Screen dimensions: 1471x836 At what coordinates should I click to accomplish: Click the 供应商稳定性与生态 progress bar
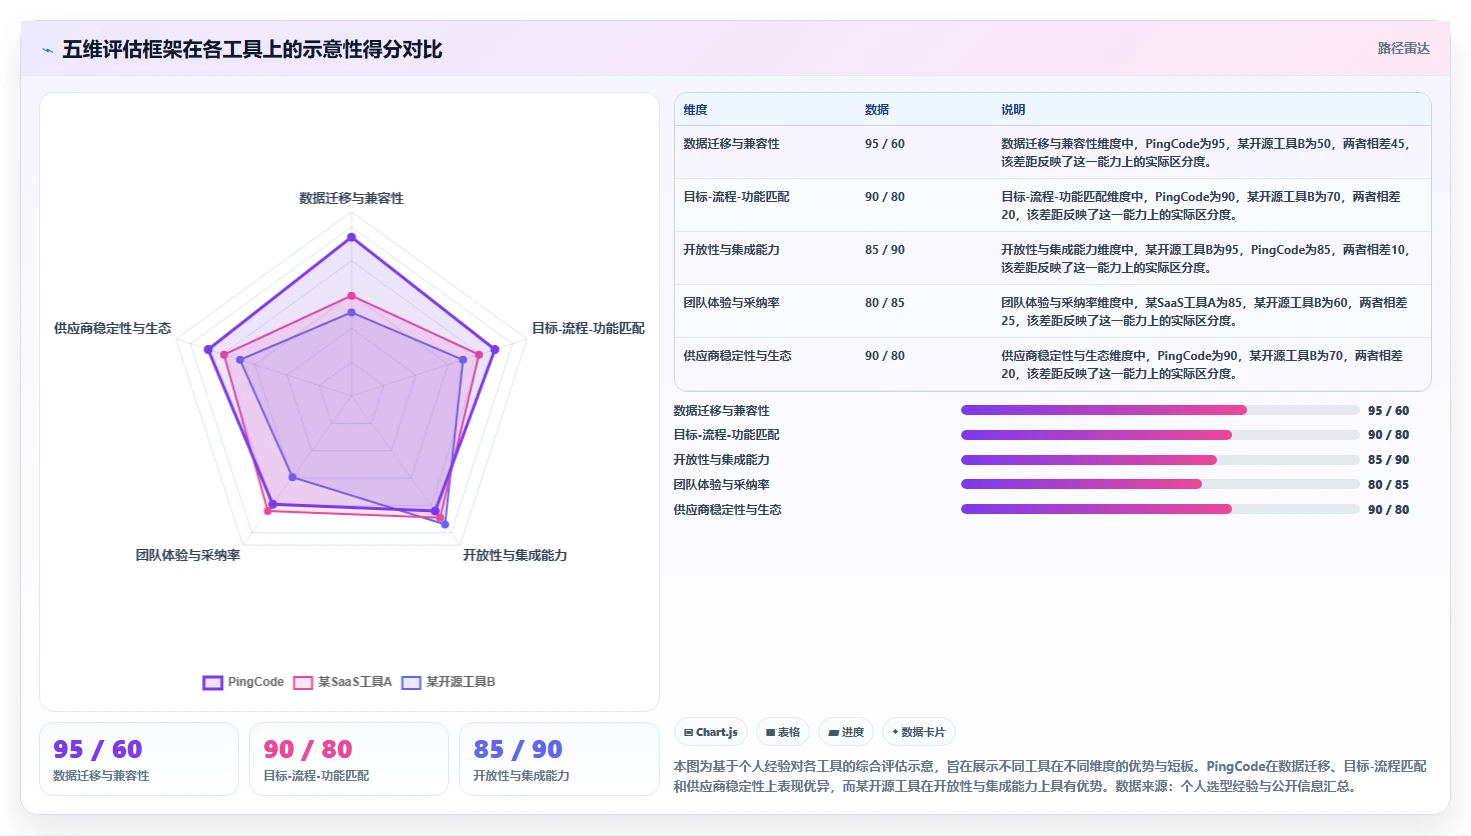tap(1160, 509)
